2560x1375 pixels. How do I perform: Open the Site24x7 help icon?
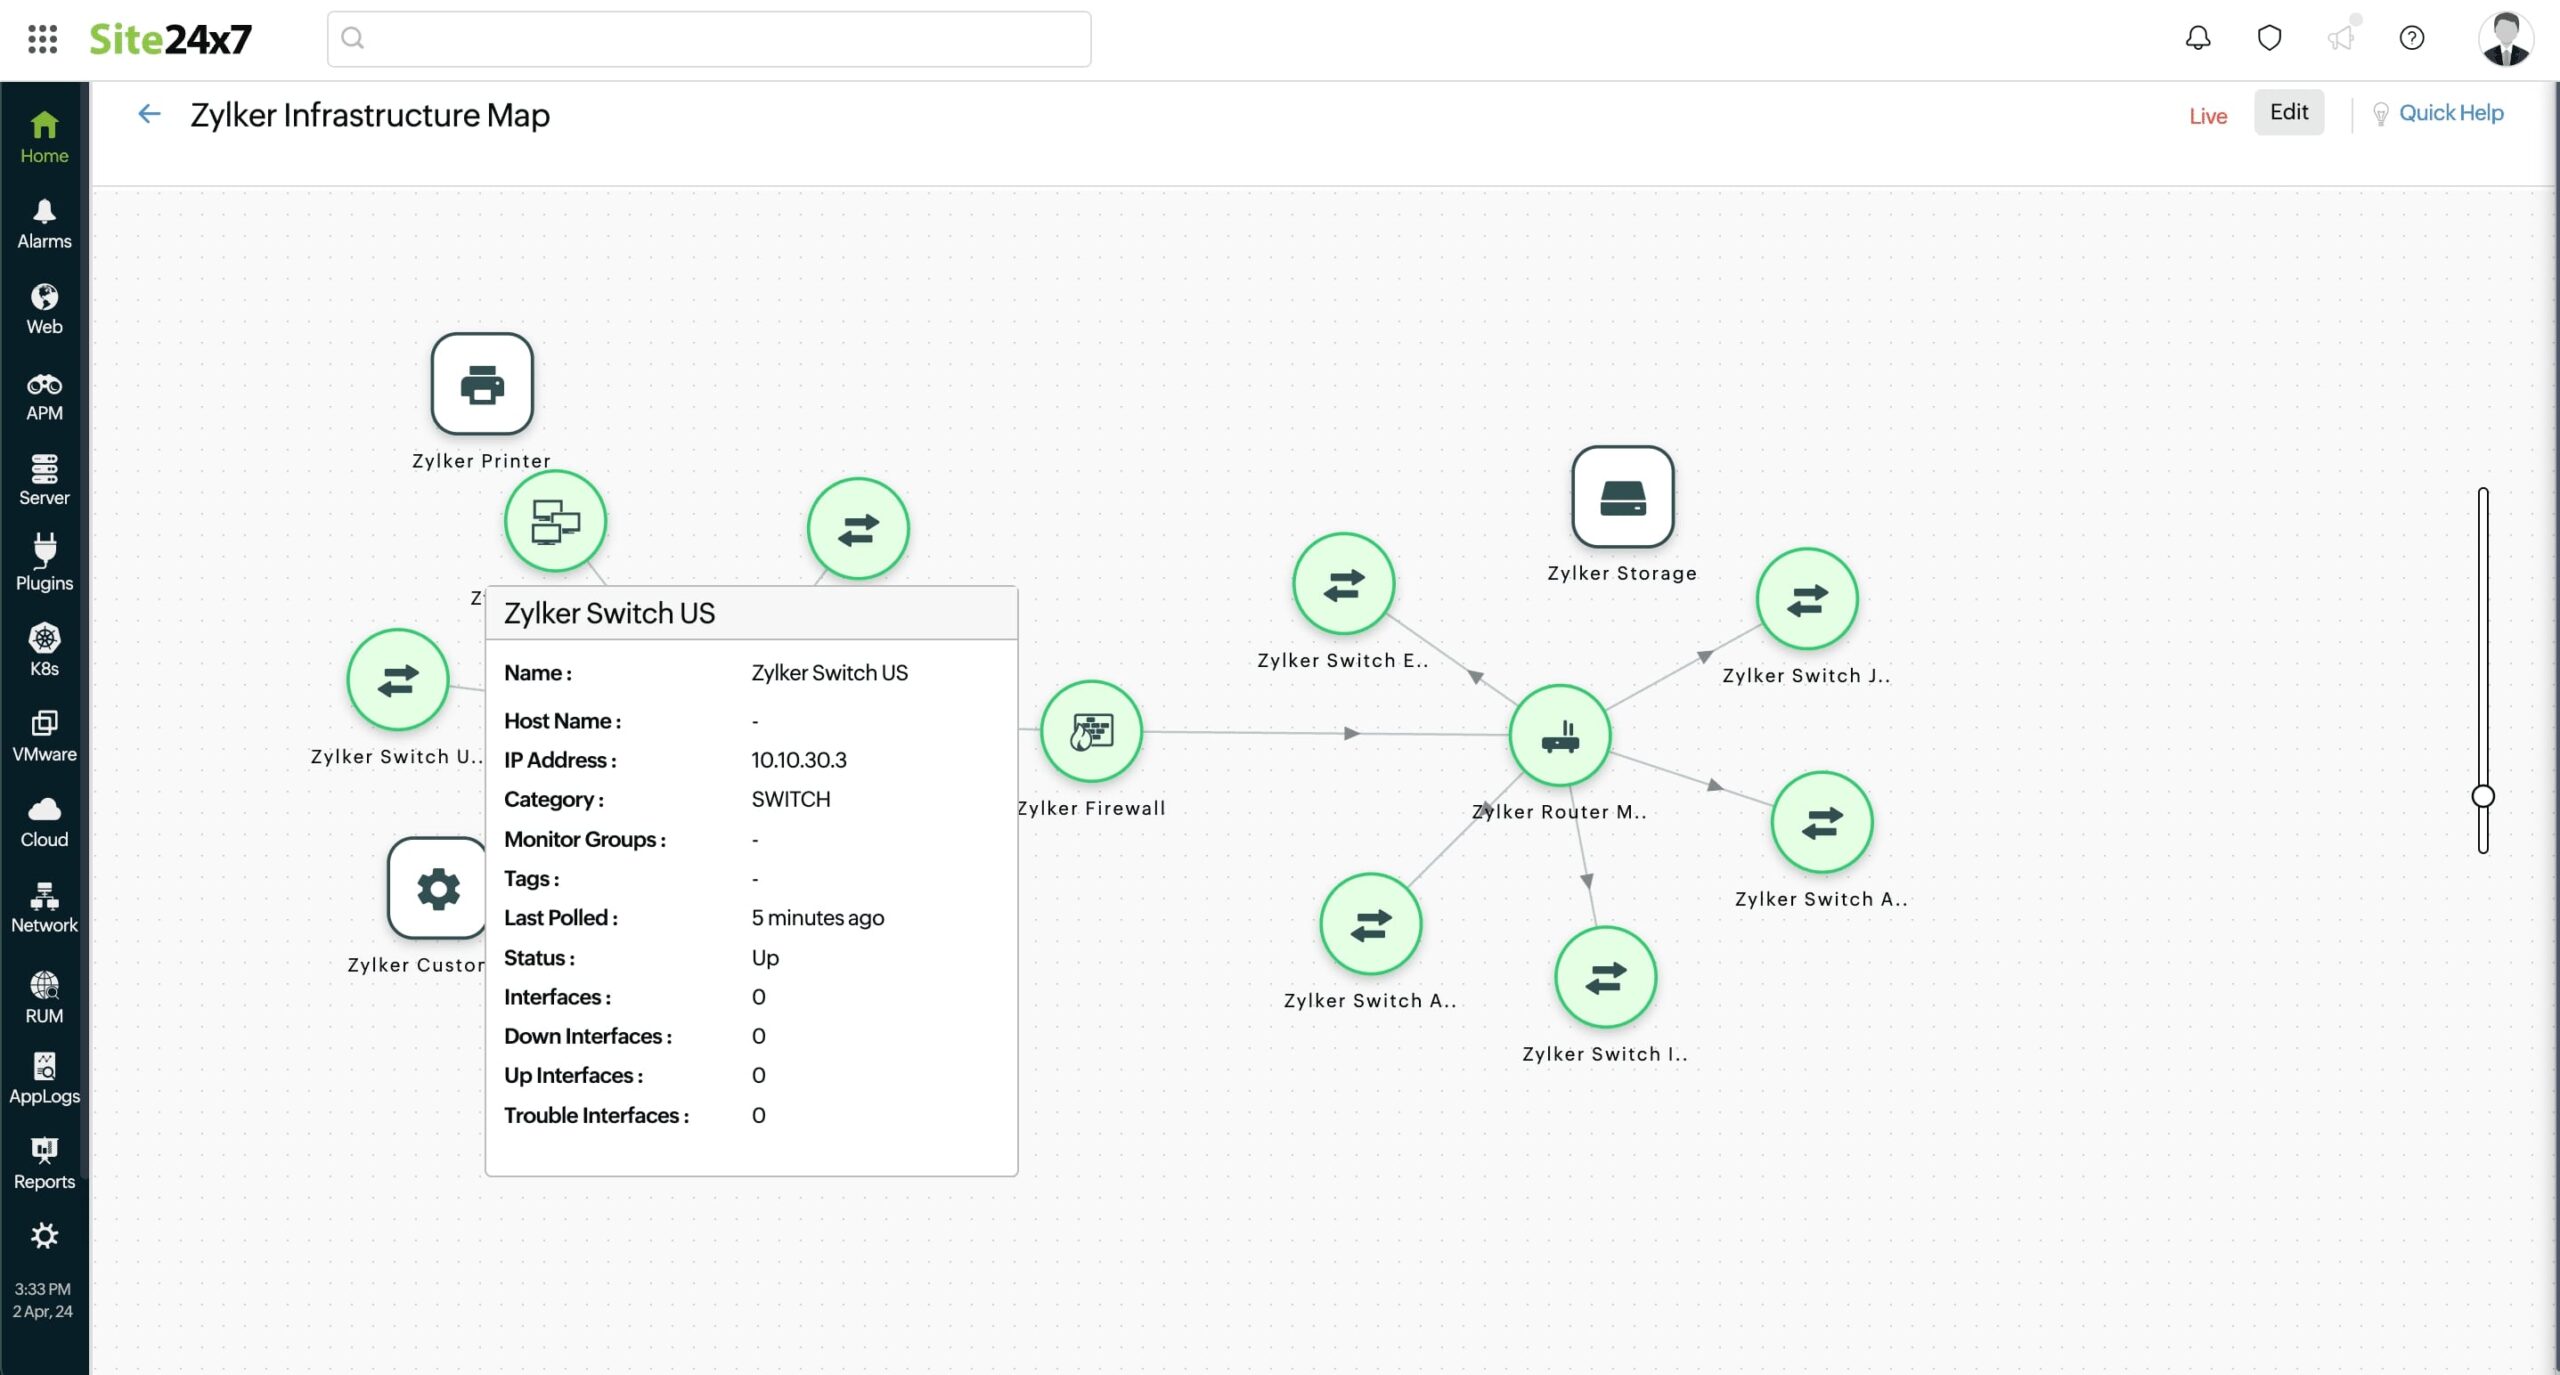point(2411,38)
